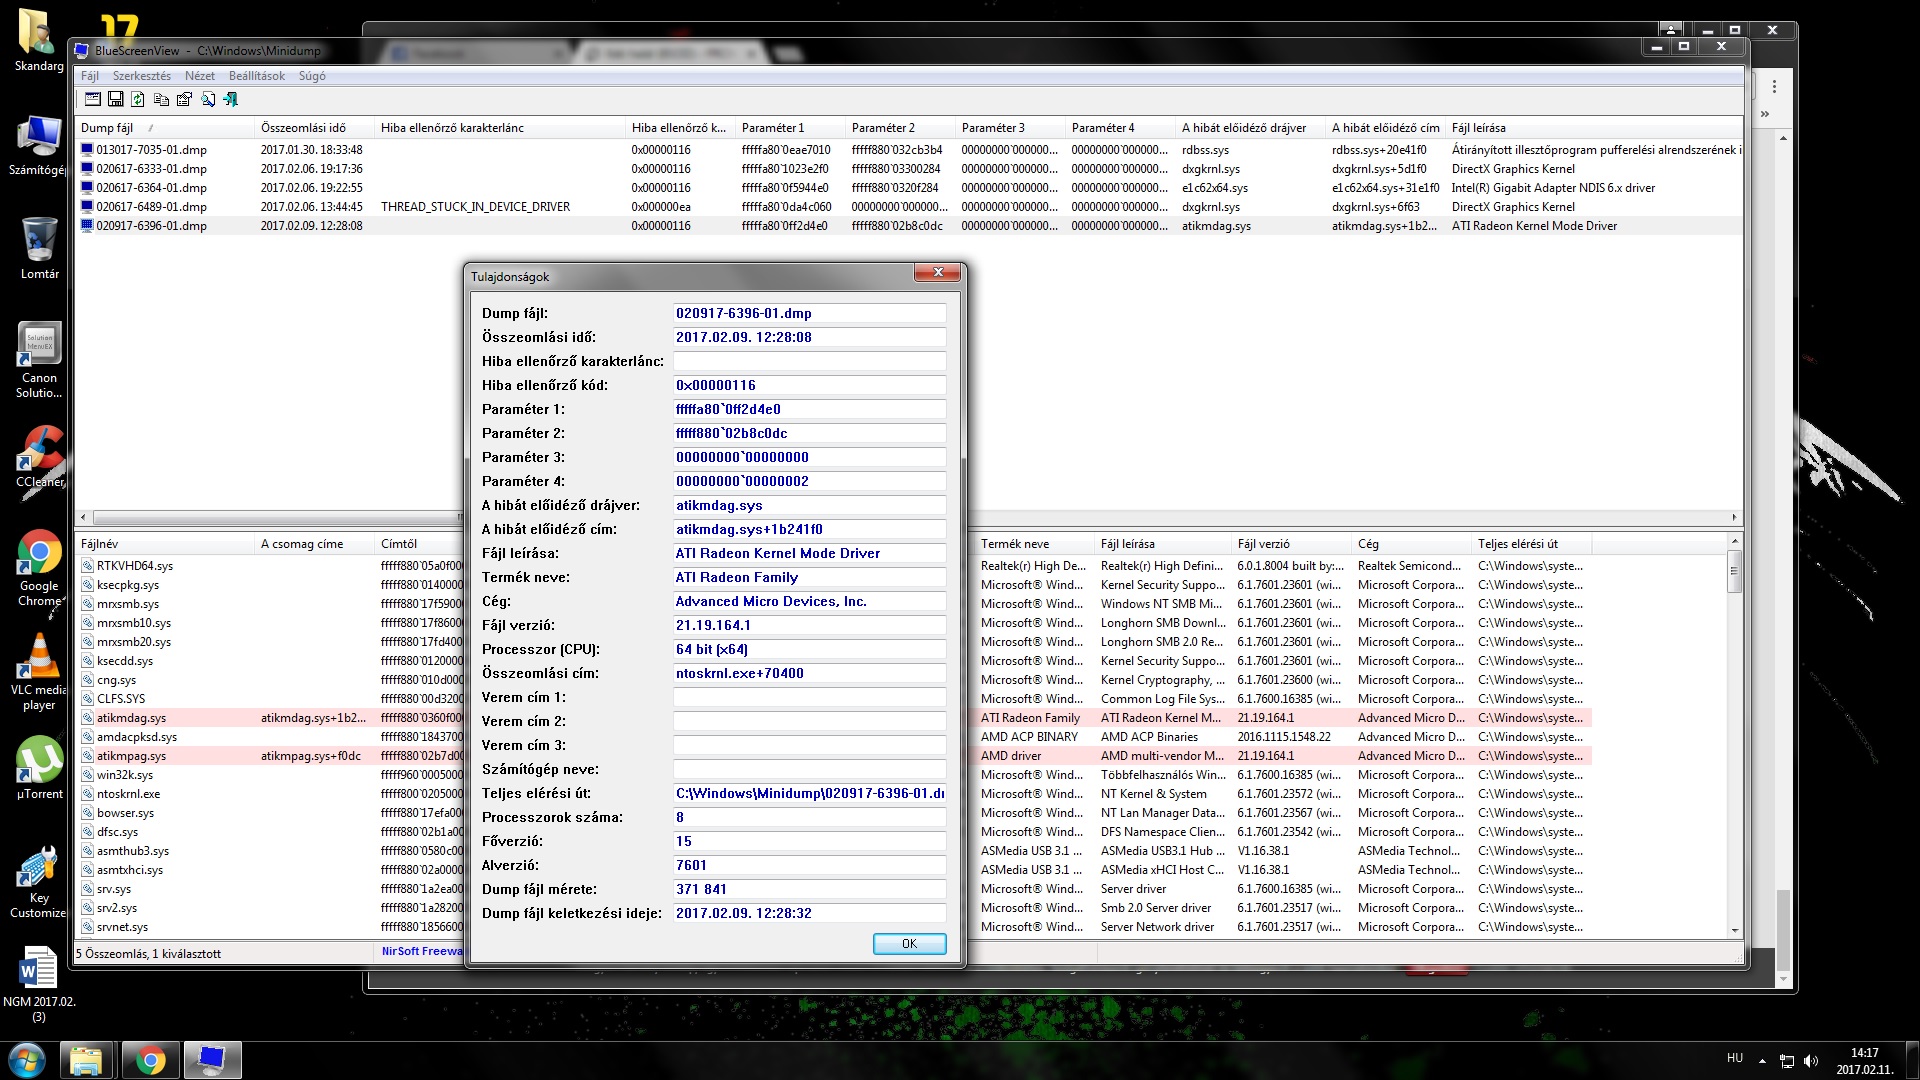Select the VLC media player shortcut
Screen dimensions: 1920x1080
coord(39,672)
